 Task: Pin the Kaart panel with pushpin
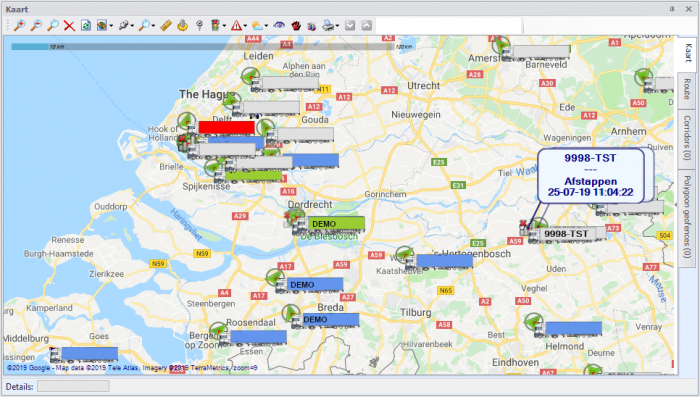671,9
